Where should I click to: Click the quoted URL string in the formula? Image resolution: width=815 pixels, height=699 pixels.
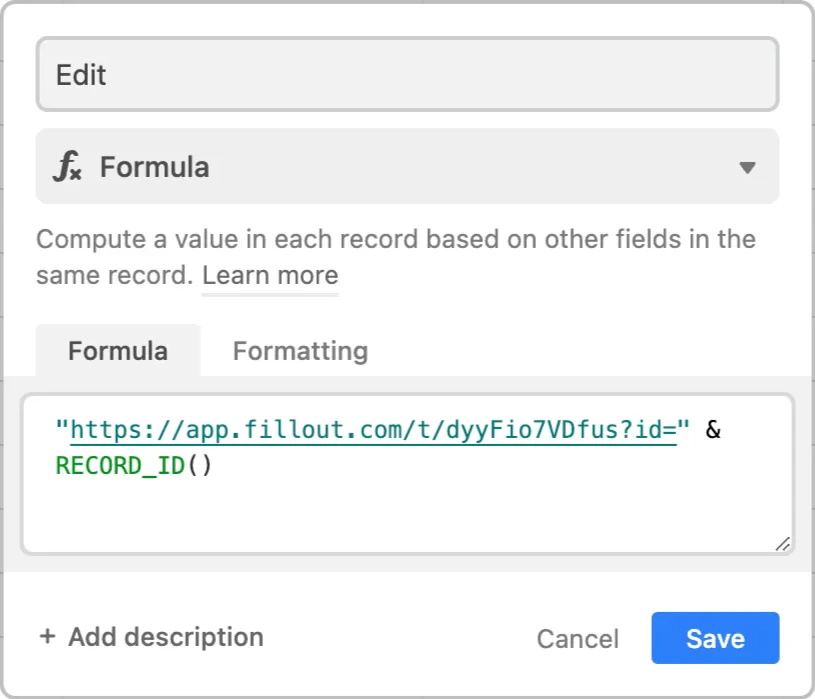[x=380, y=430]
